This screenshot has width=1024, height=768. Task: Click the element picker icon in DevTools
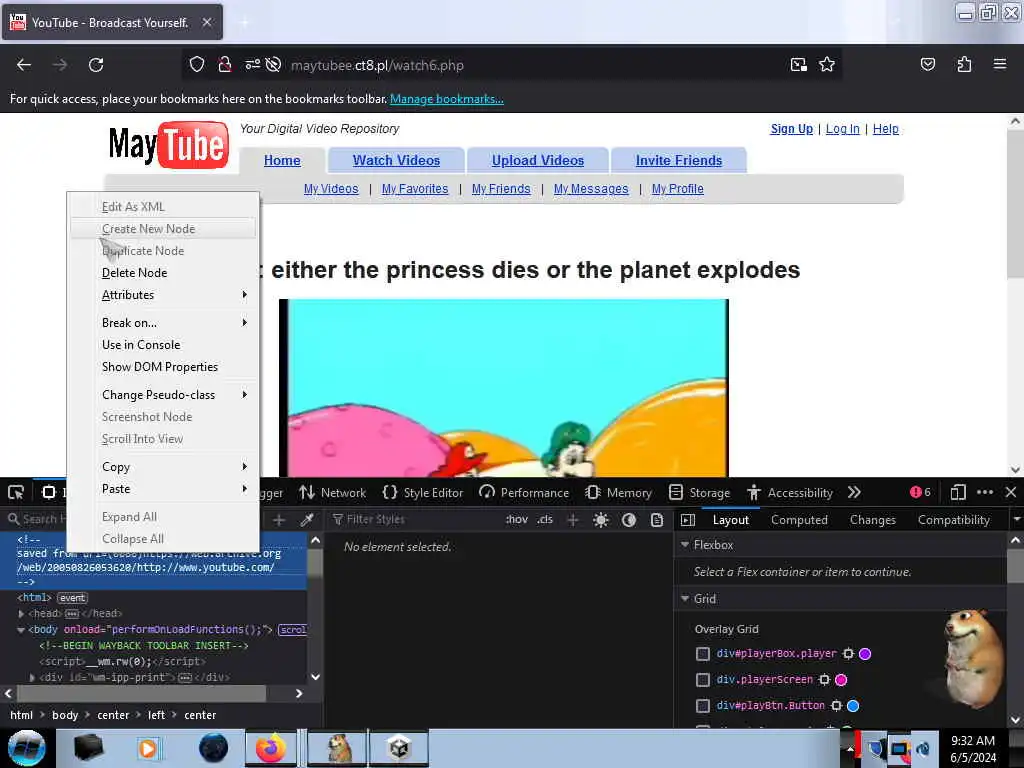pyautogui.click(x=16, y=492)
